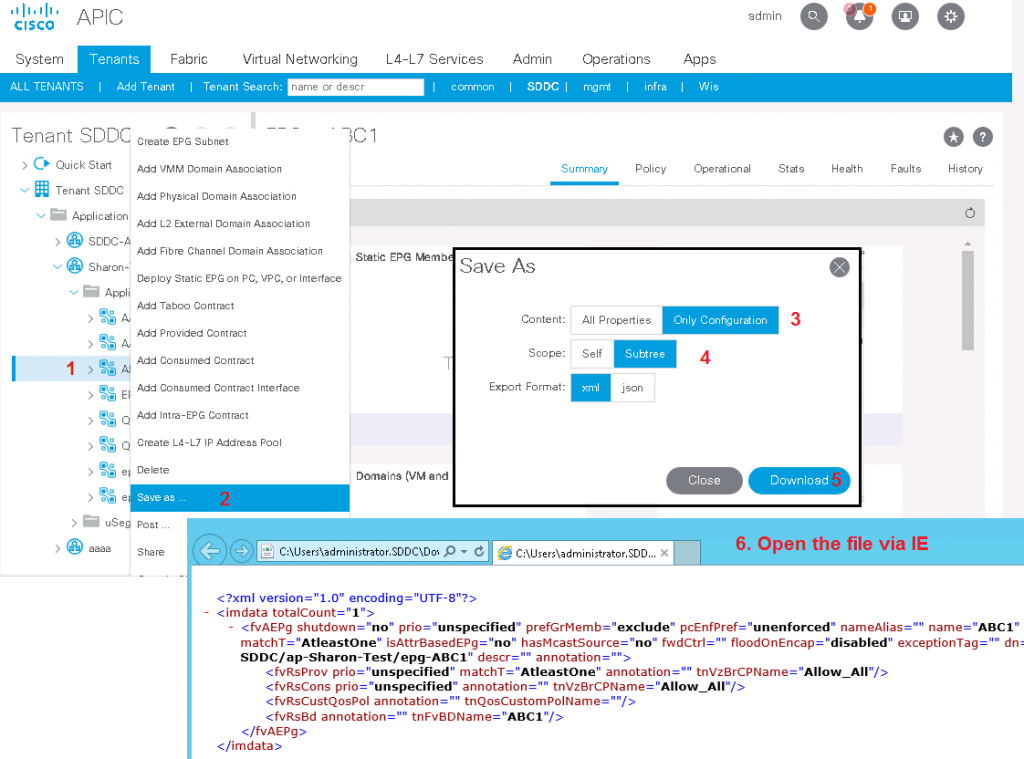
Task: Click the Add Tenant link
Action: click(x=146, y=87)
